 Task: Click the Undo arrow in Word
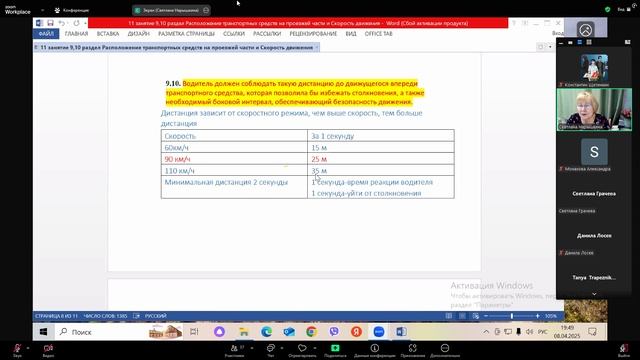click(x=61, y=23)
